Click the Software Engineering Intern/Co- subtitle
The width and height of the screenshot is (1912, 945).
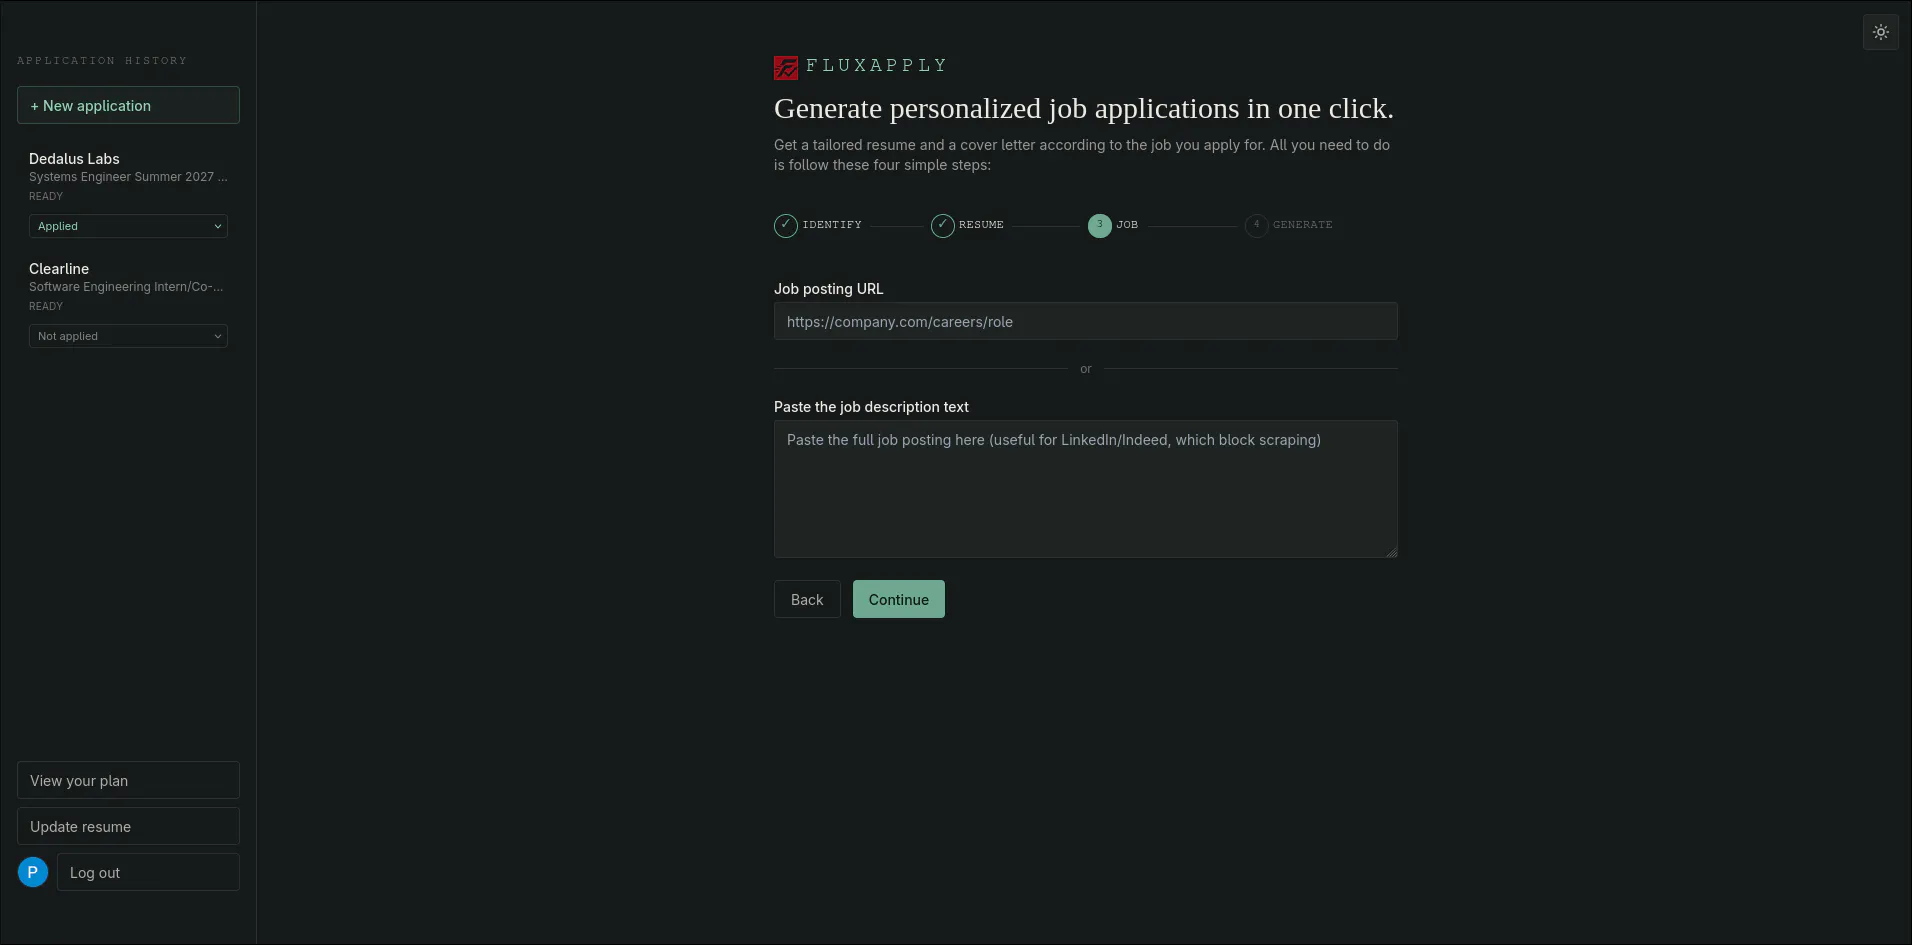126,287
